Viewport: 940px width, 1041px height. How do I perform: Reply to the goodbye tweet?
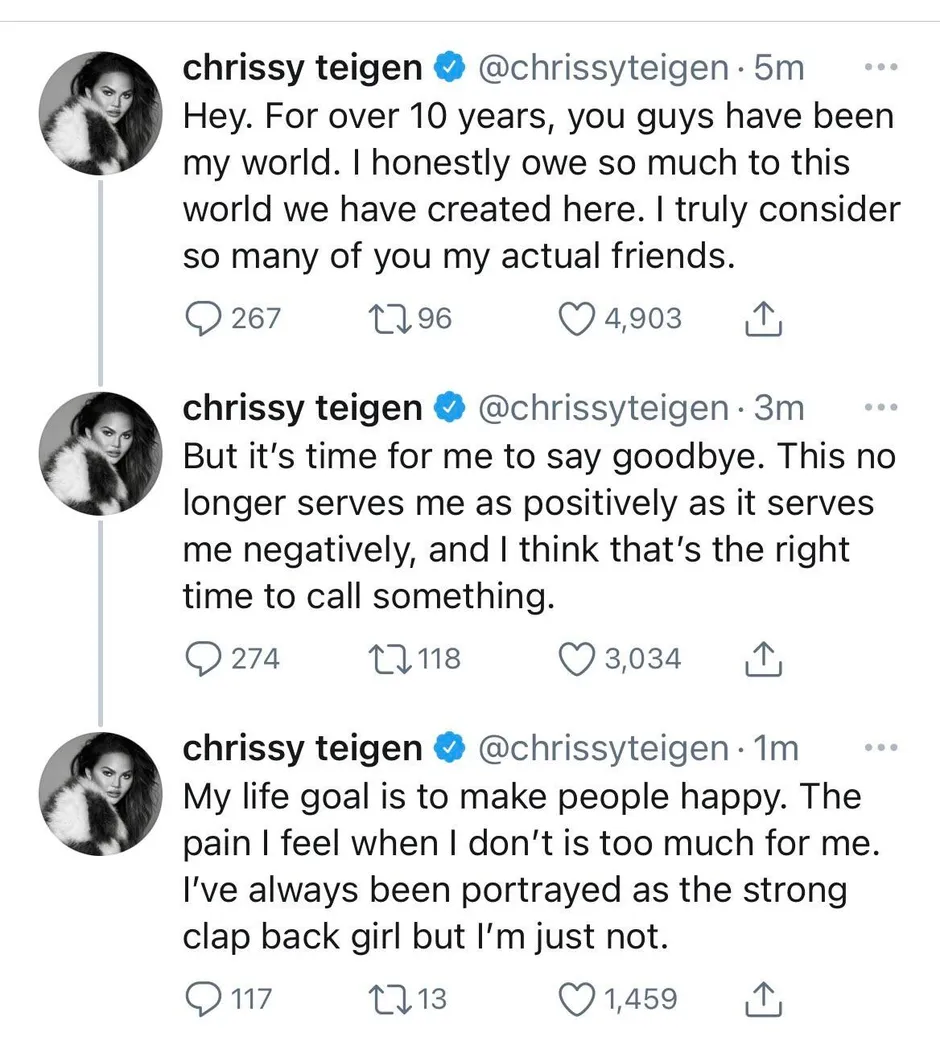pyautogui.click(x=205, y=658)
